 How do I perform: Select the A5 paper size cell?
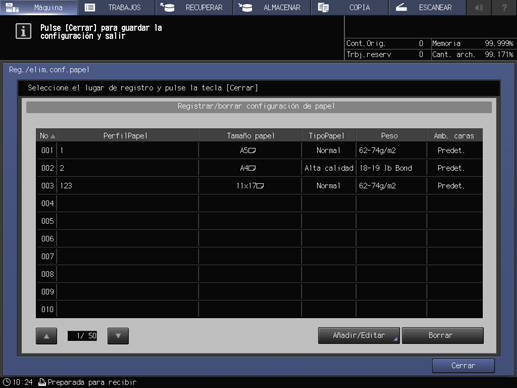pos(250,150)
